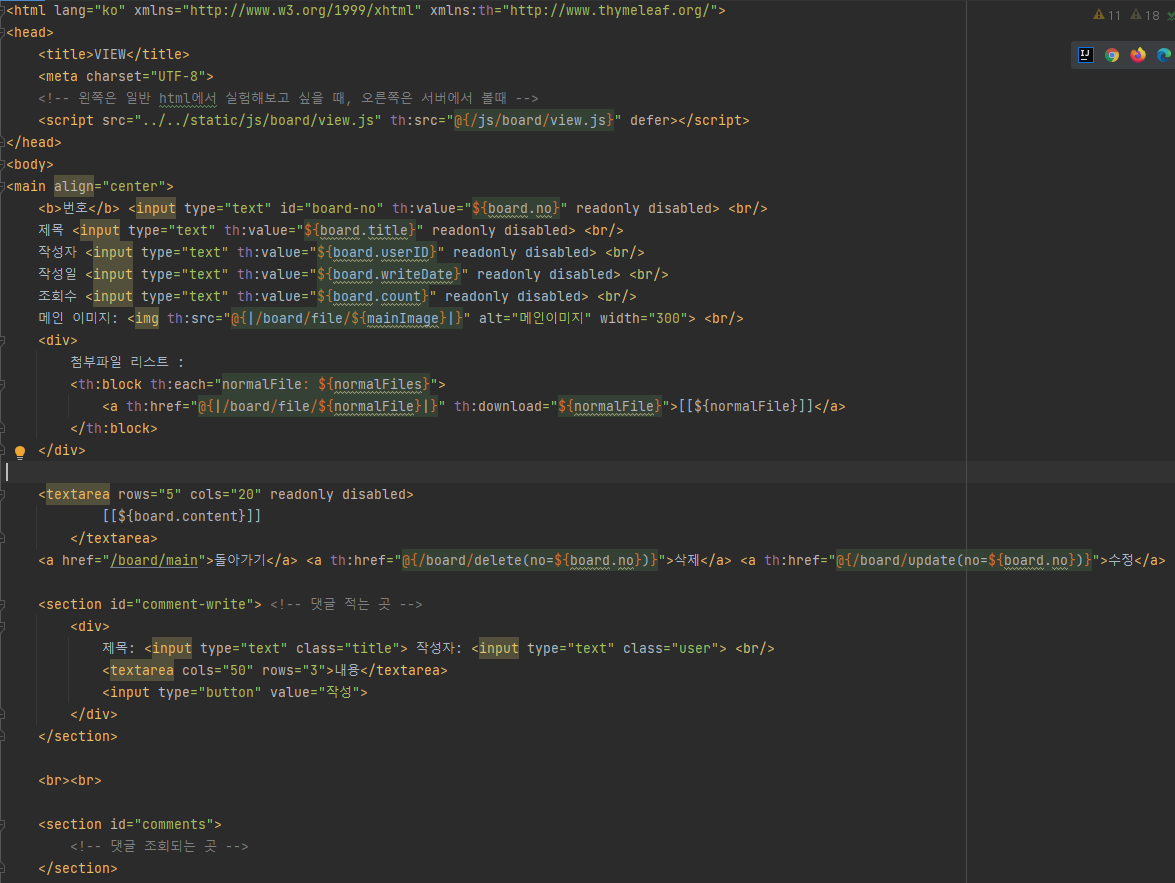This screenshot has width=1175, height=883.
Task: Click the ${board.title} expression
Action: (x=360, y=230)
